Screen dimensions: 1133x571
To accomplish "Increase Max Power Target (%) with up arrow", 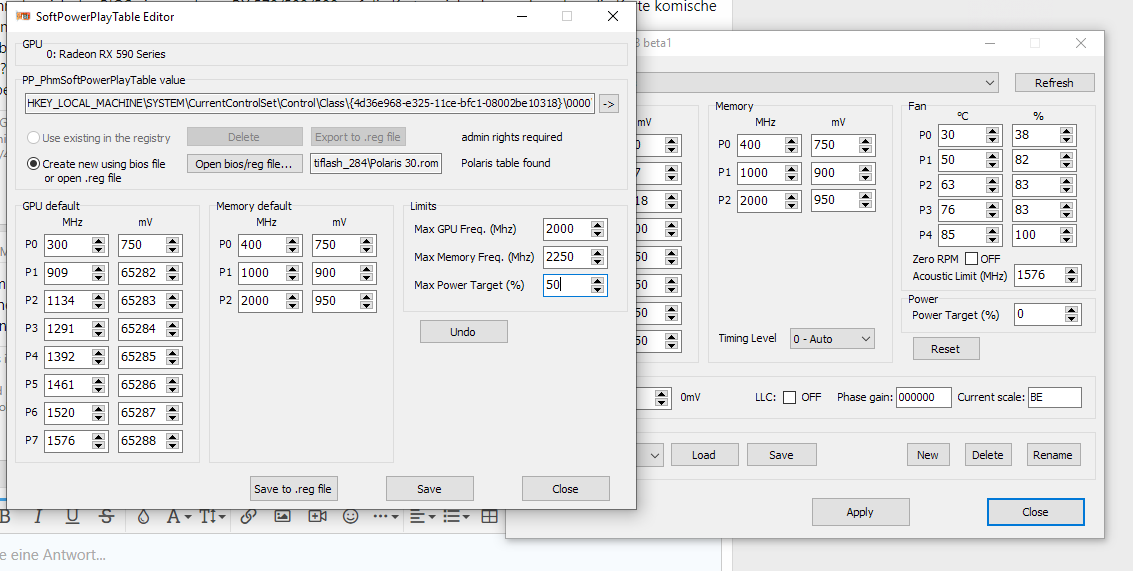I will click(x=597, y=281).
